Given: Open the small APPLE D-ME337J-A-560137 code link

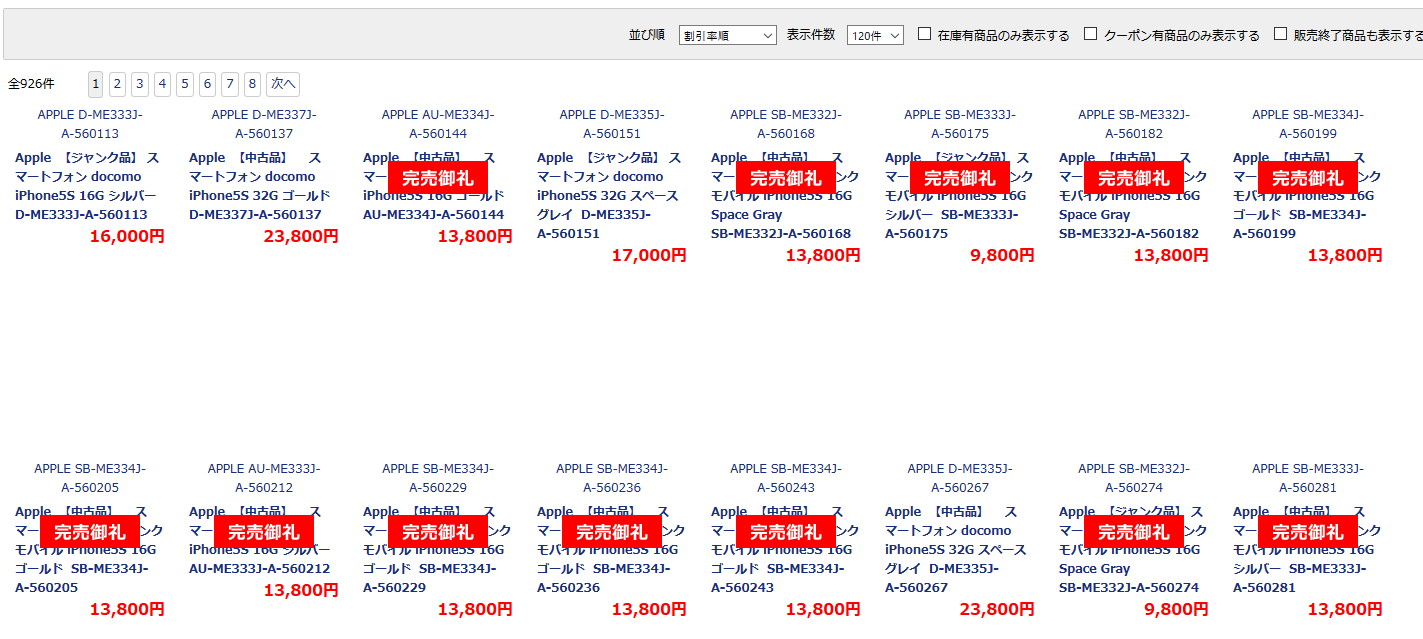Looking at the screenshot, I should pyautogui.click(x=264, y=124).
